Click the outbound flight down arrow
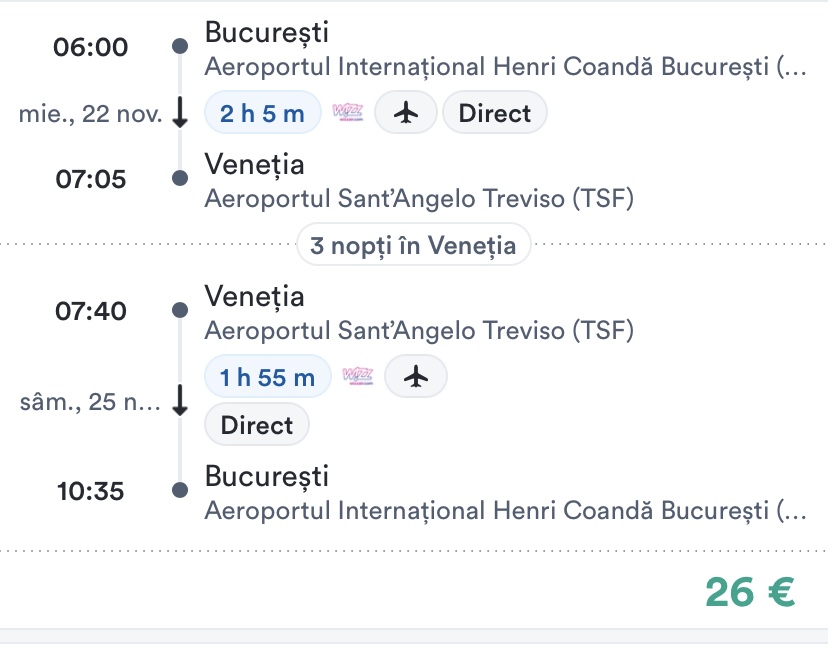 click(180, 113)
